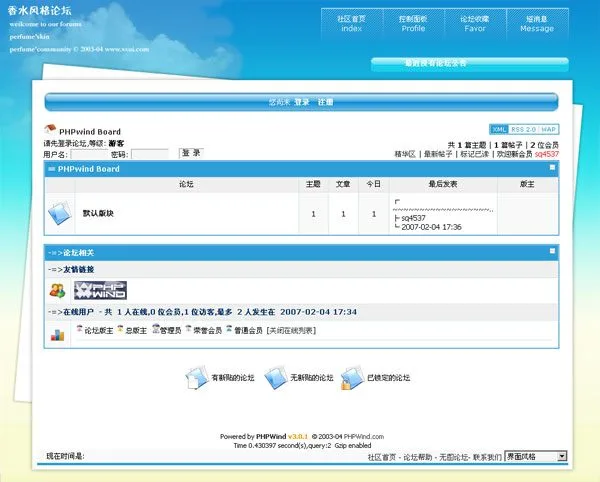
Task: Open the 界面风格 style dropdown
Action: tap(536, 456)
